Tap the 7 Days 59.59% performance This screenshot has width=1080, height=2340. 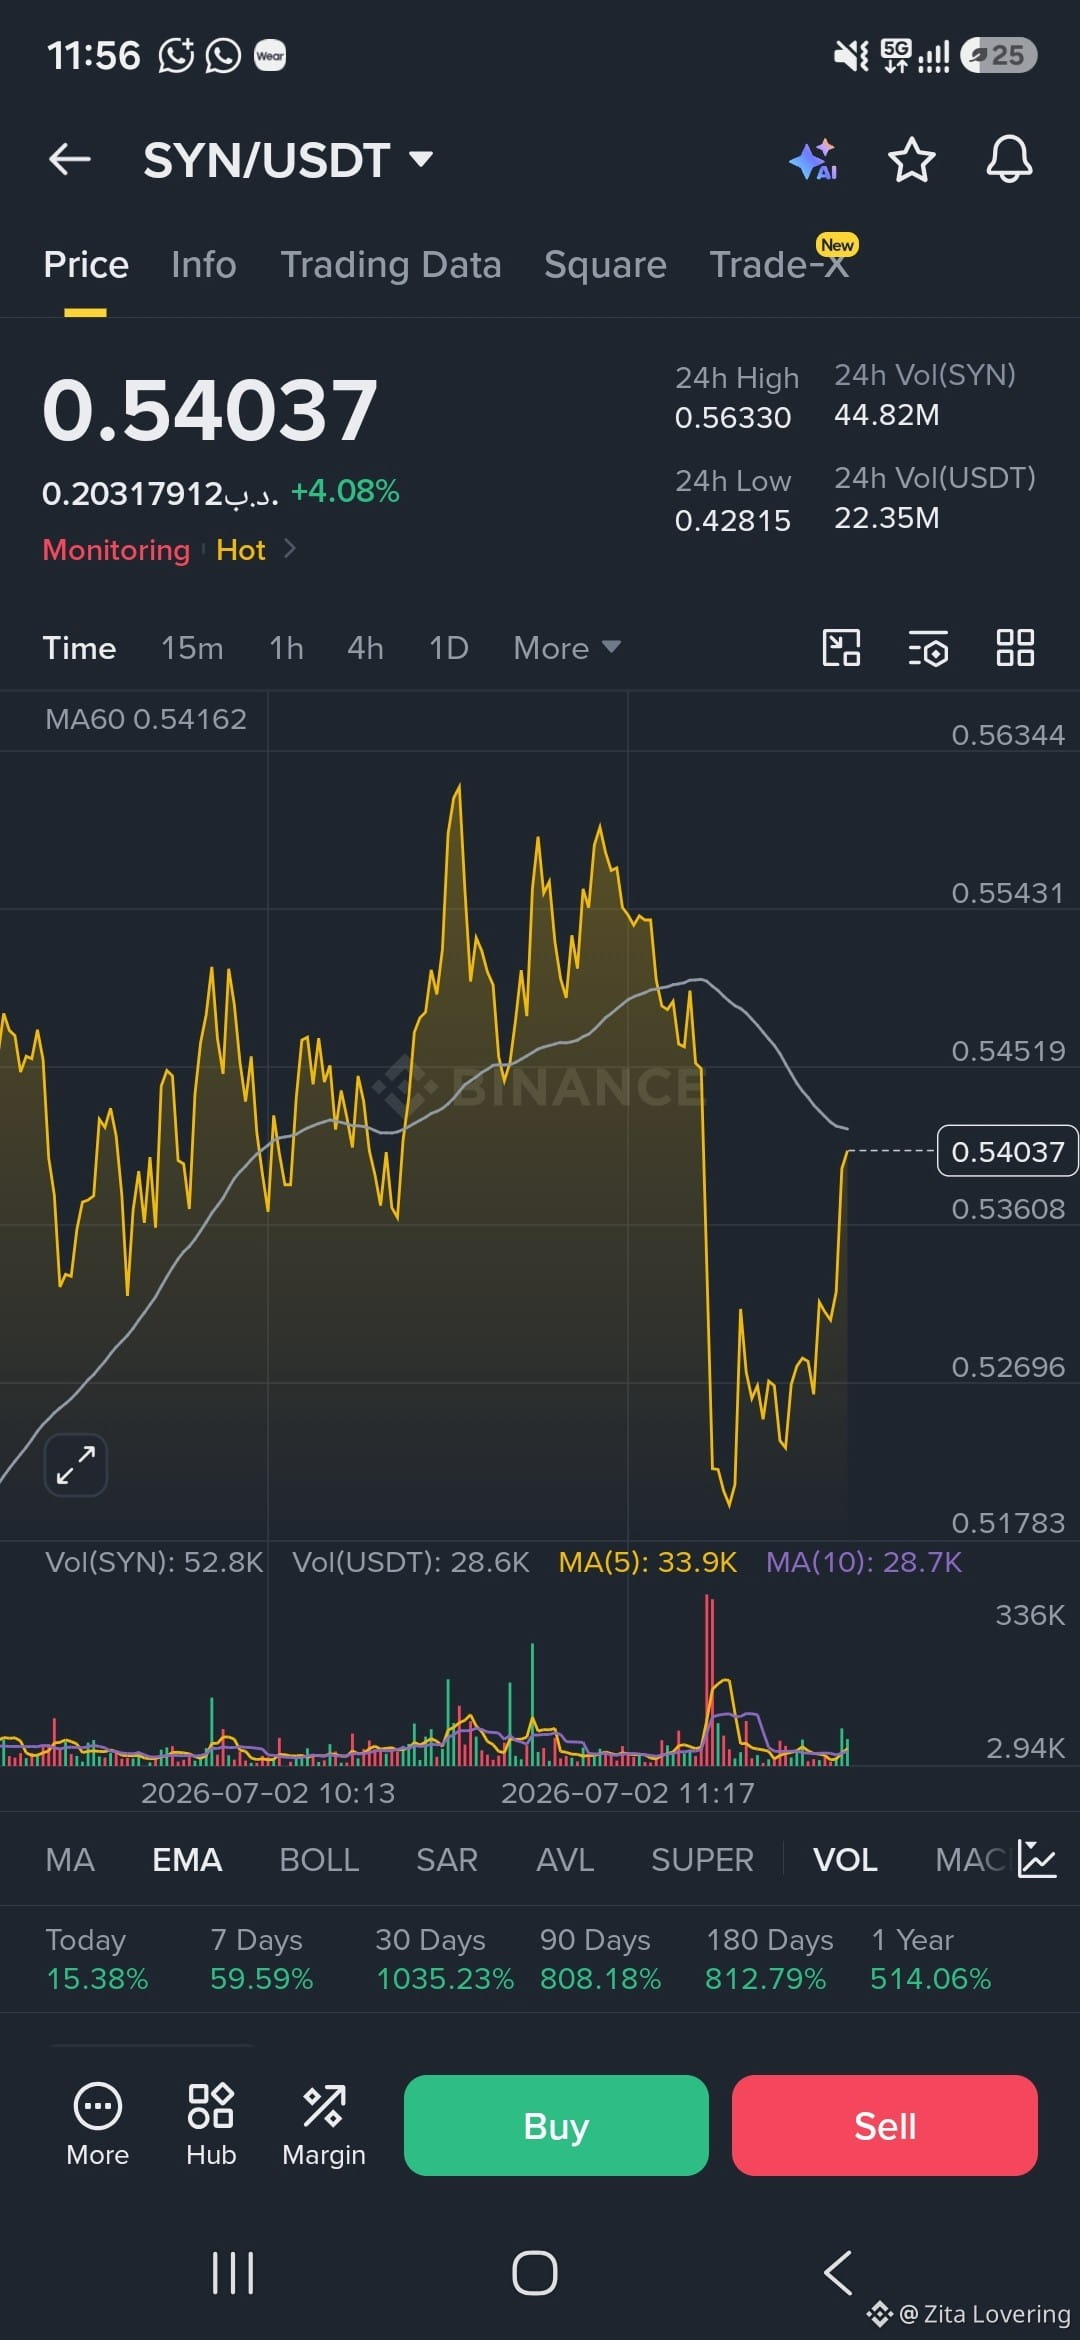click(x=261, y=1959)
